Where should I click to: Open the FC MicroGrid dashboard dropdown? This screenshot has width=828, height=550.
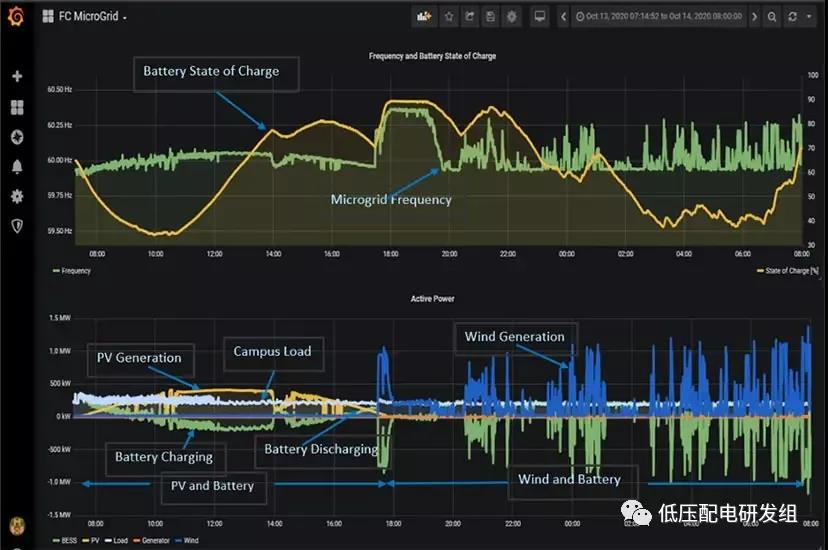coord(85,17)
